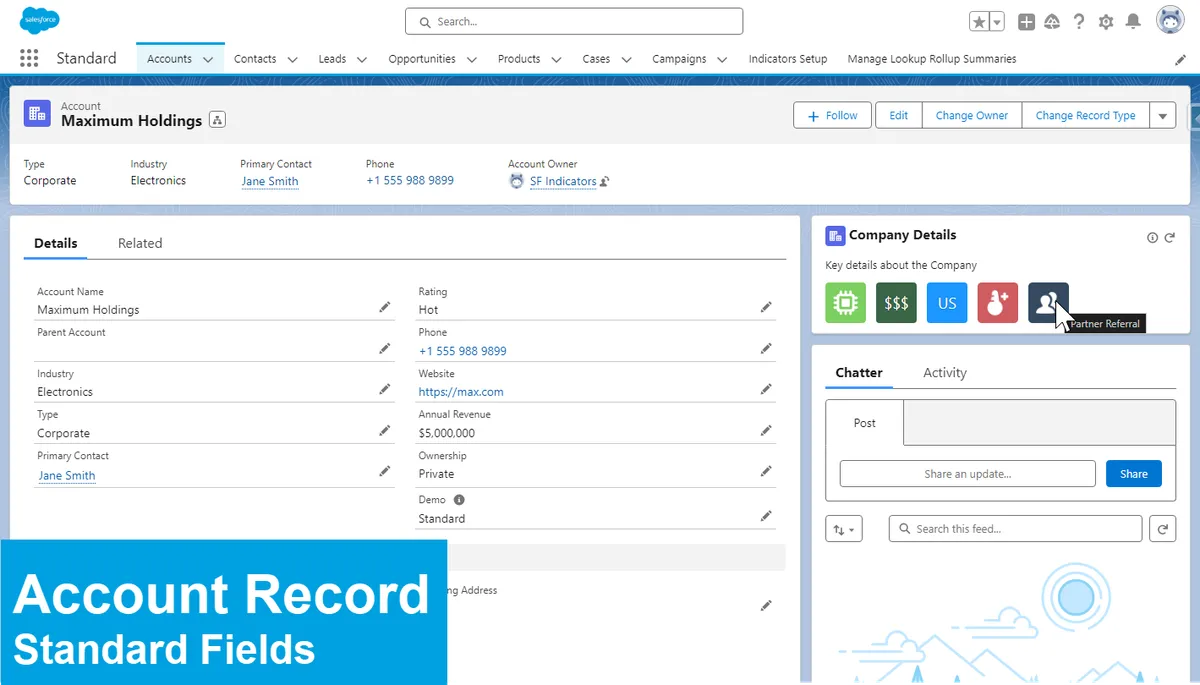Click the Change Record Type button

coord(1086,116)
